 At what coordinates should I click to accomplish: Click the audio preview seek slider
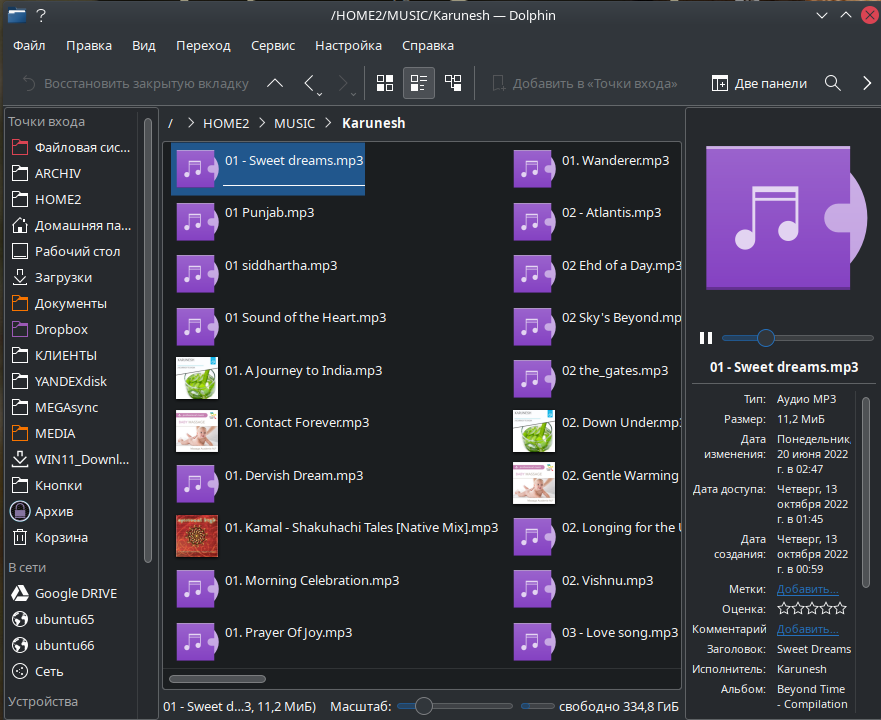tap(797, 338)
